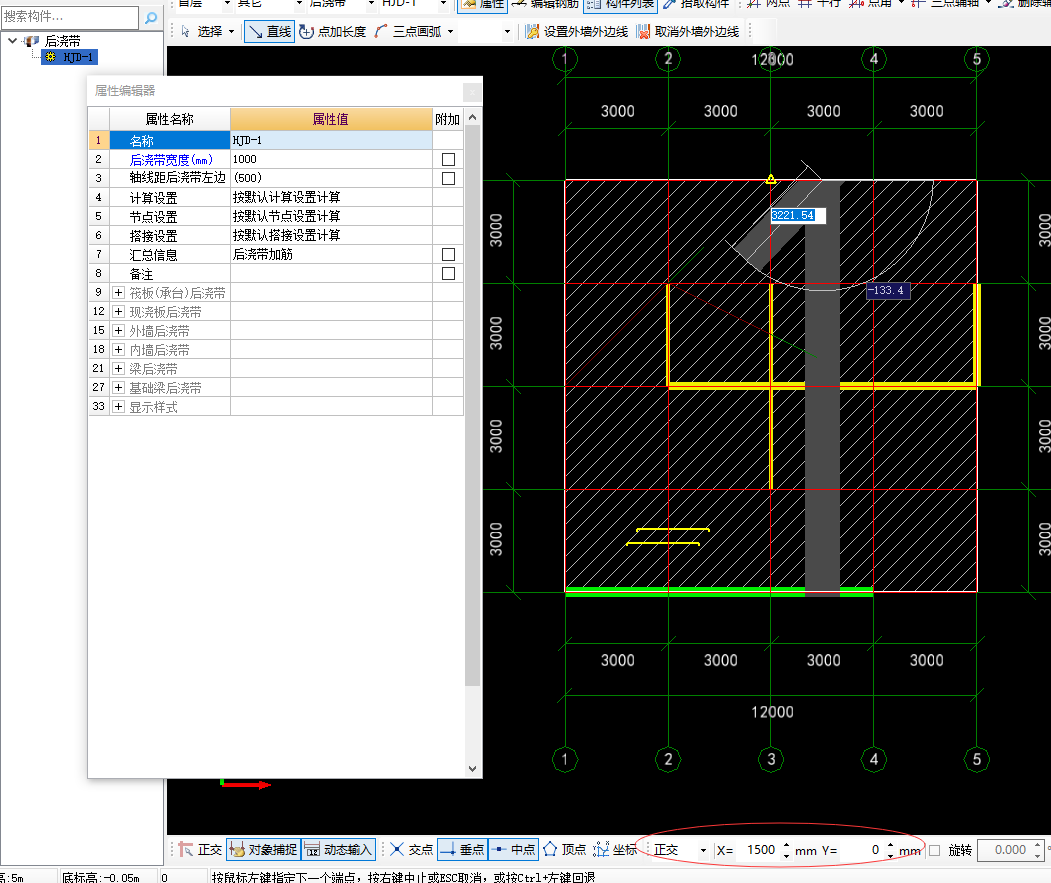The height and width of the screenshot is (883, 1051).
Task: Click the 3221.54 dynamic input box
Action: (x=798, y=215)
